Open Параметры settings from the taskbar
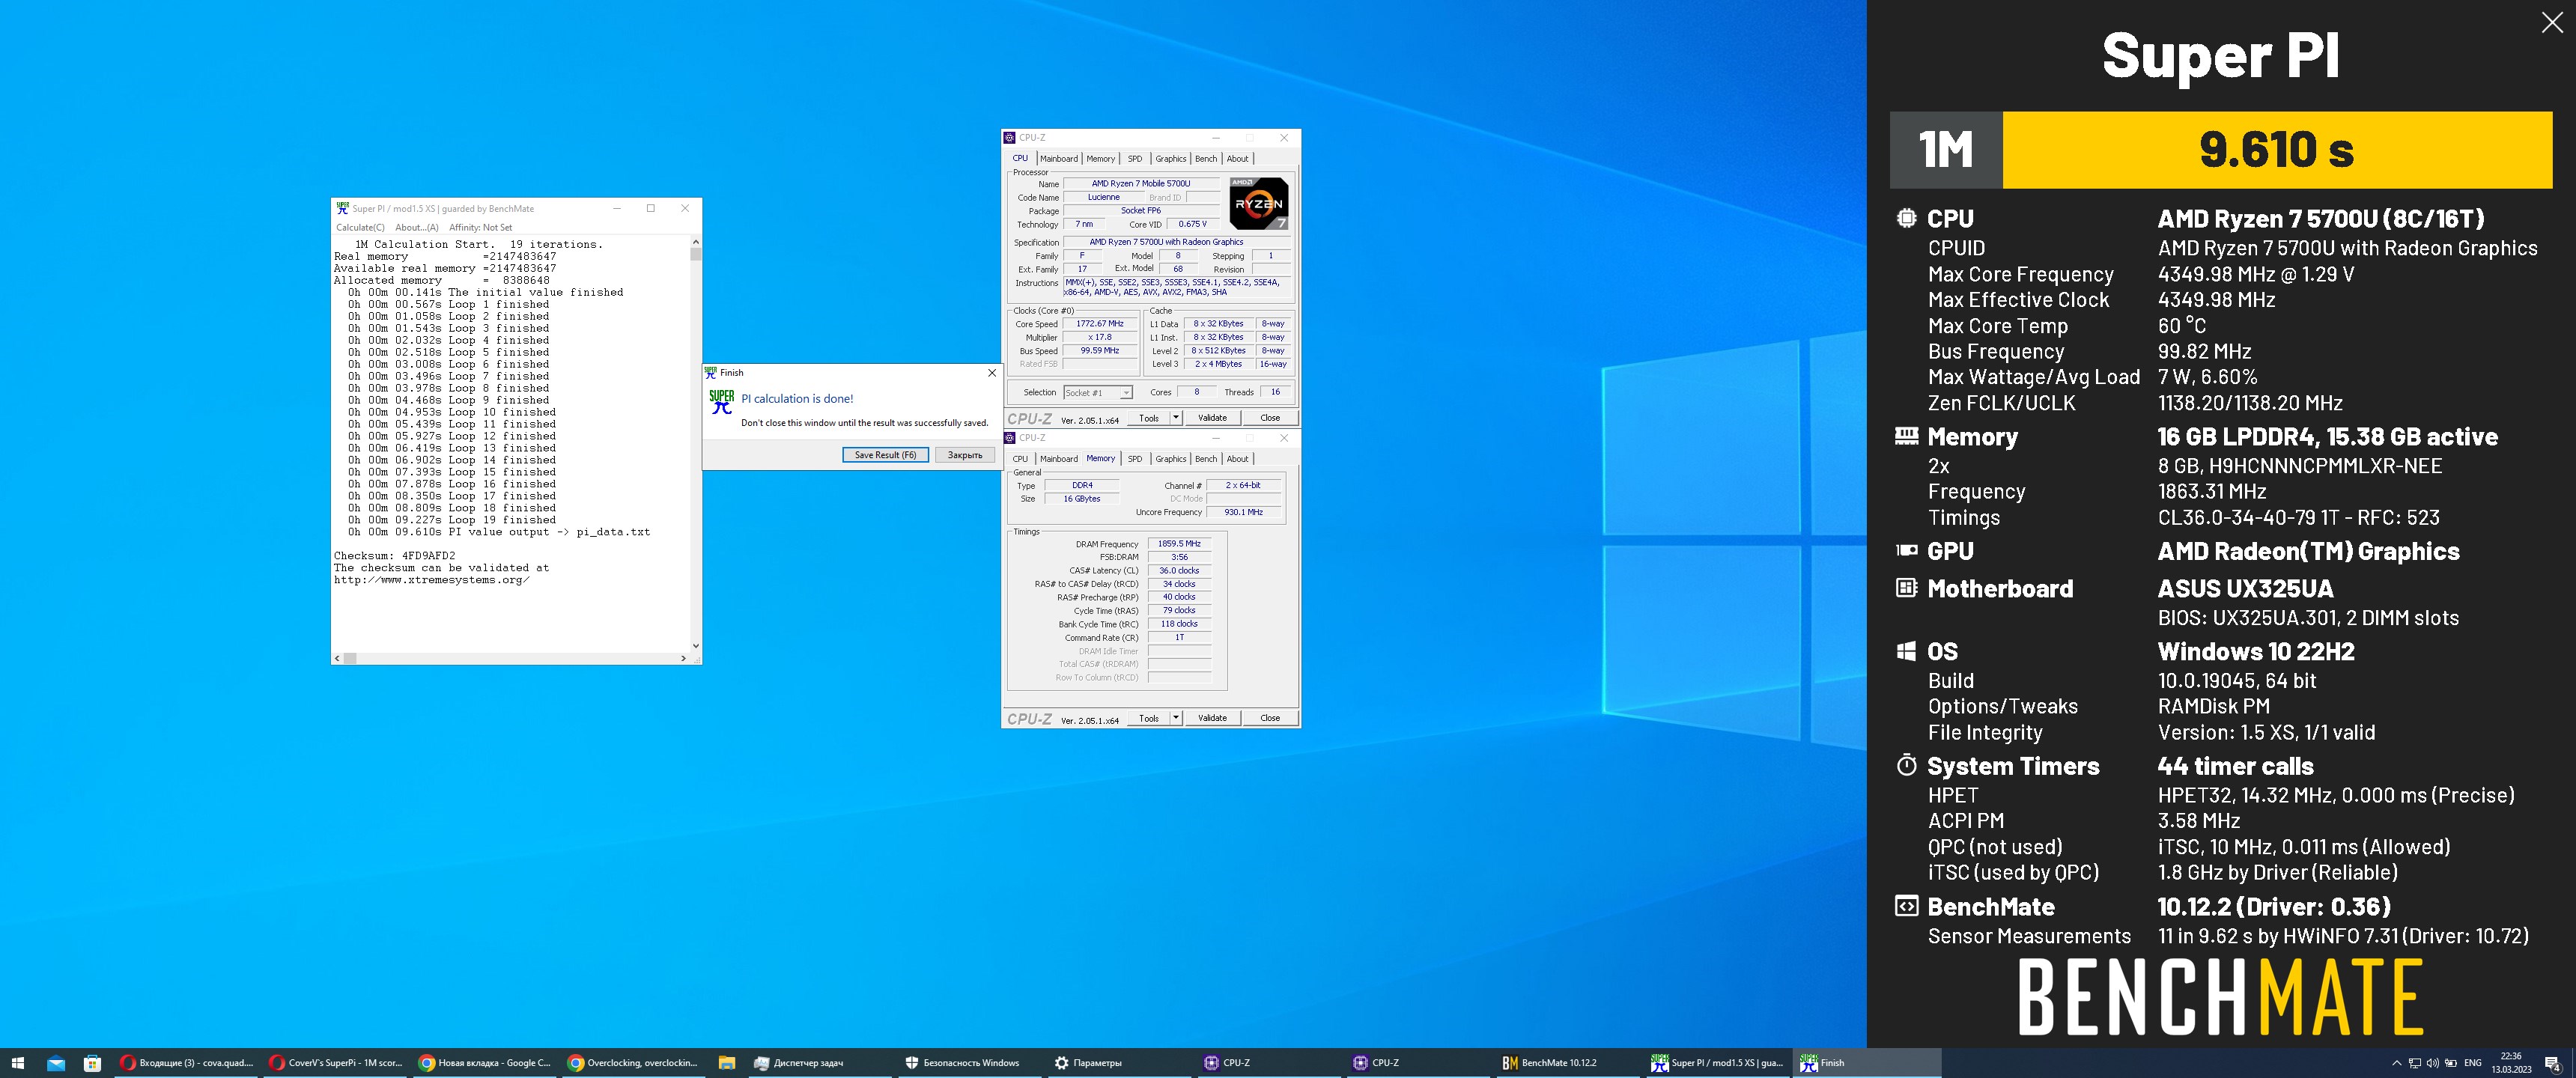The height and width of the screenshot is (1078, 2576). [1118, 1063]
